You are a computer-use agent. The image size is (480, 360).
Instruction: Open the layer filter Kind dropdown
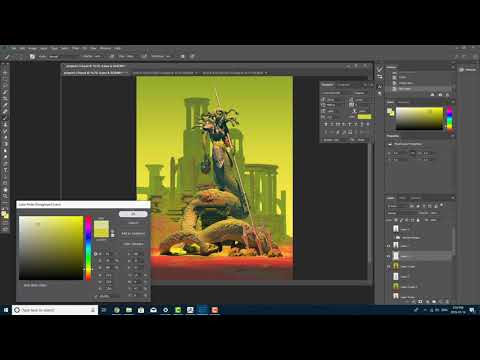pos(398,206)
